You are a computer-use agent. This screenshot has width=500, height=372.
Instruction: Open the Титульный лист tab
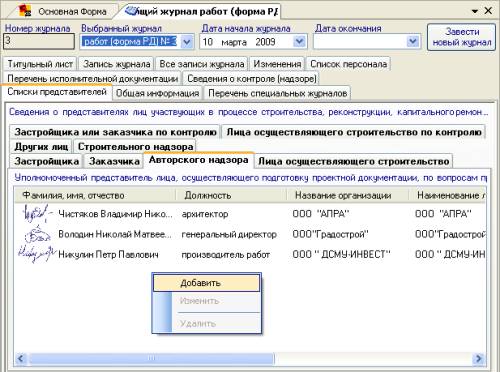coord(40,64)
